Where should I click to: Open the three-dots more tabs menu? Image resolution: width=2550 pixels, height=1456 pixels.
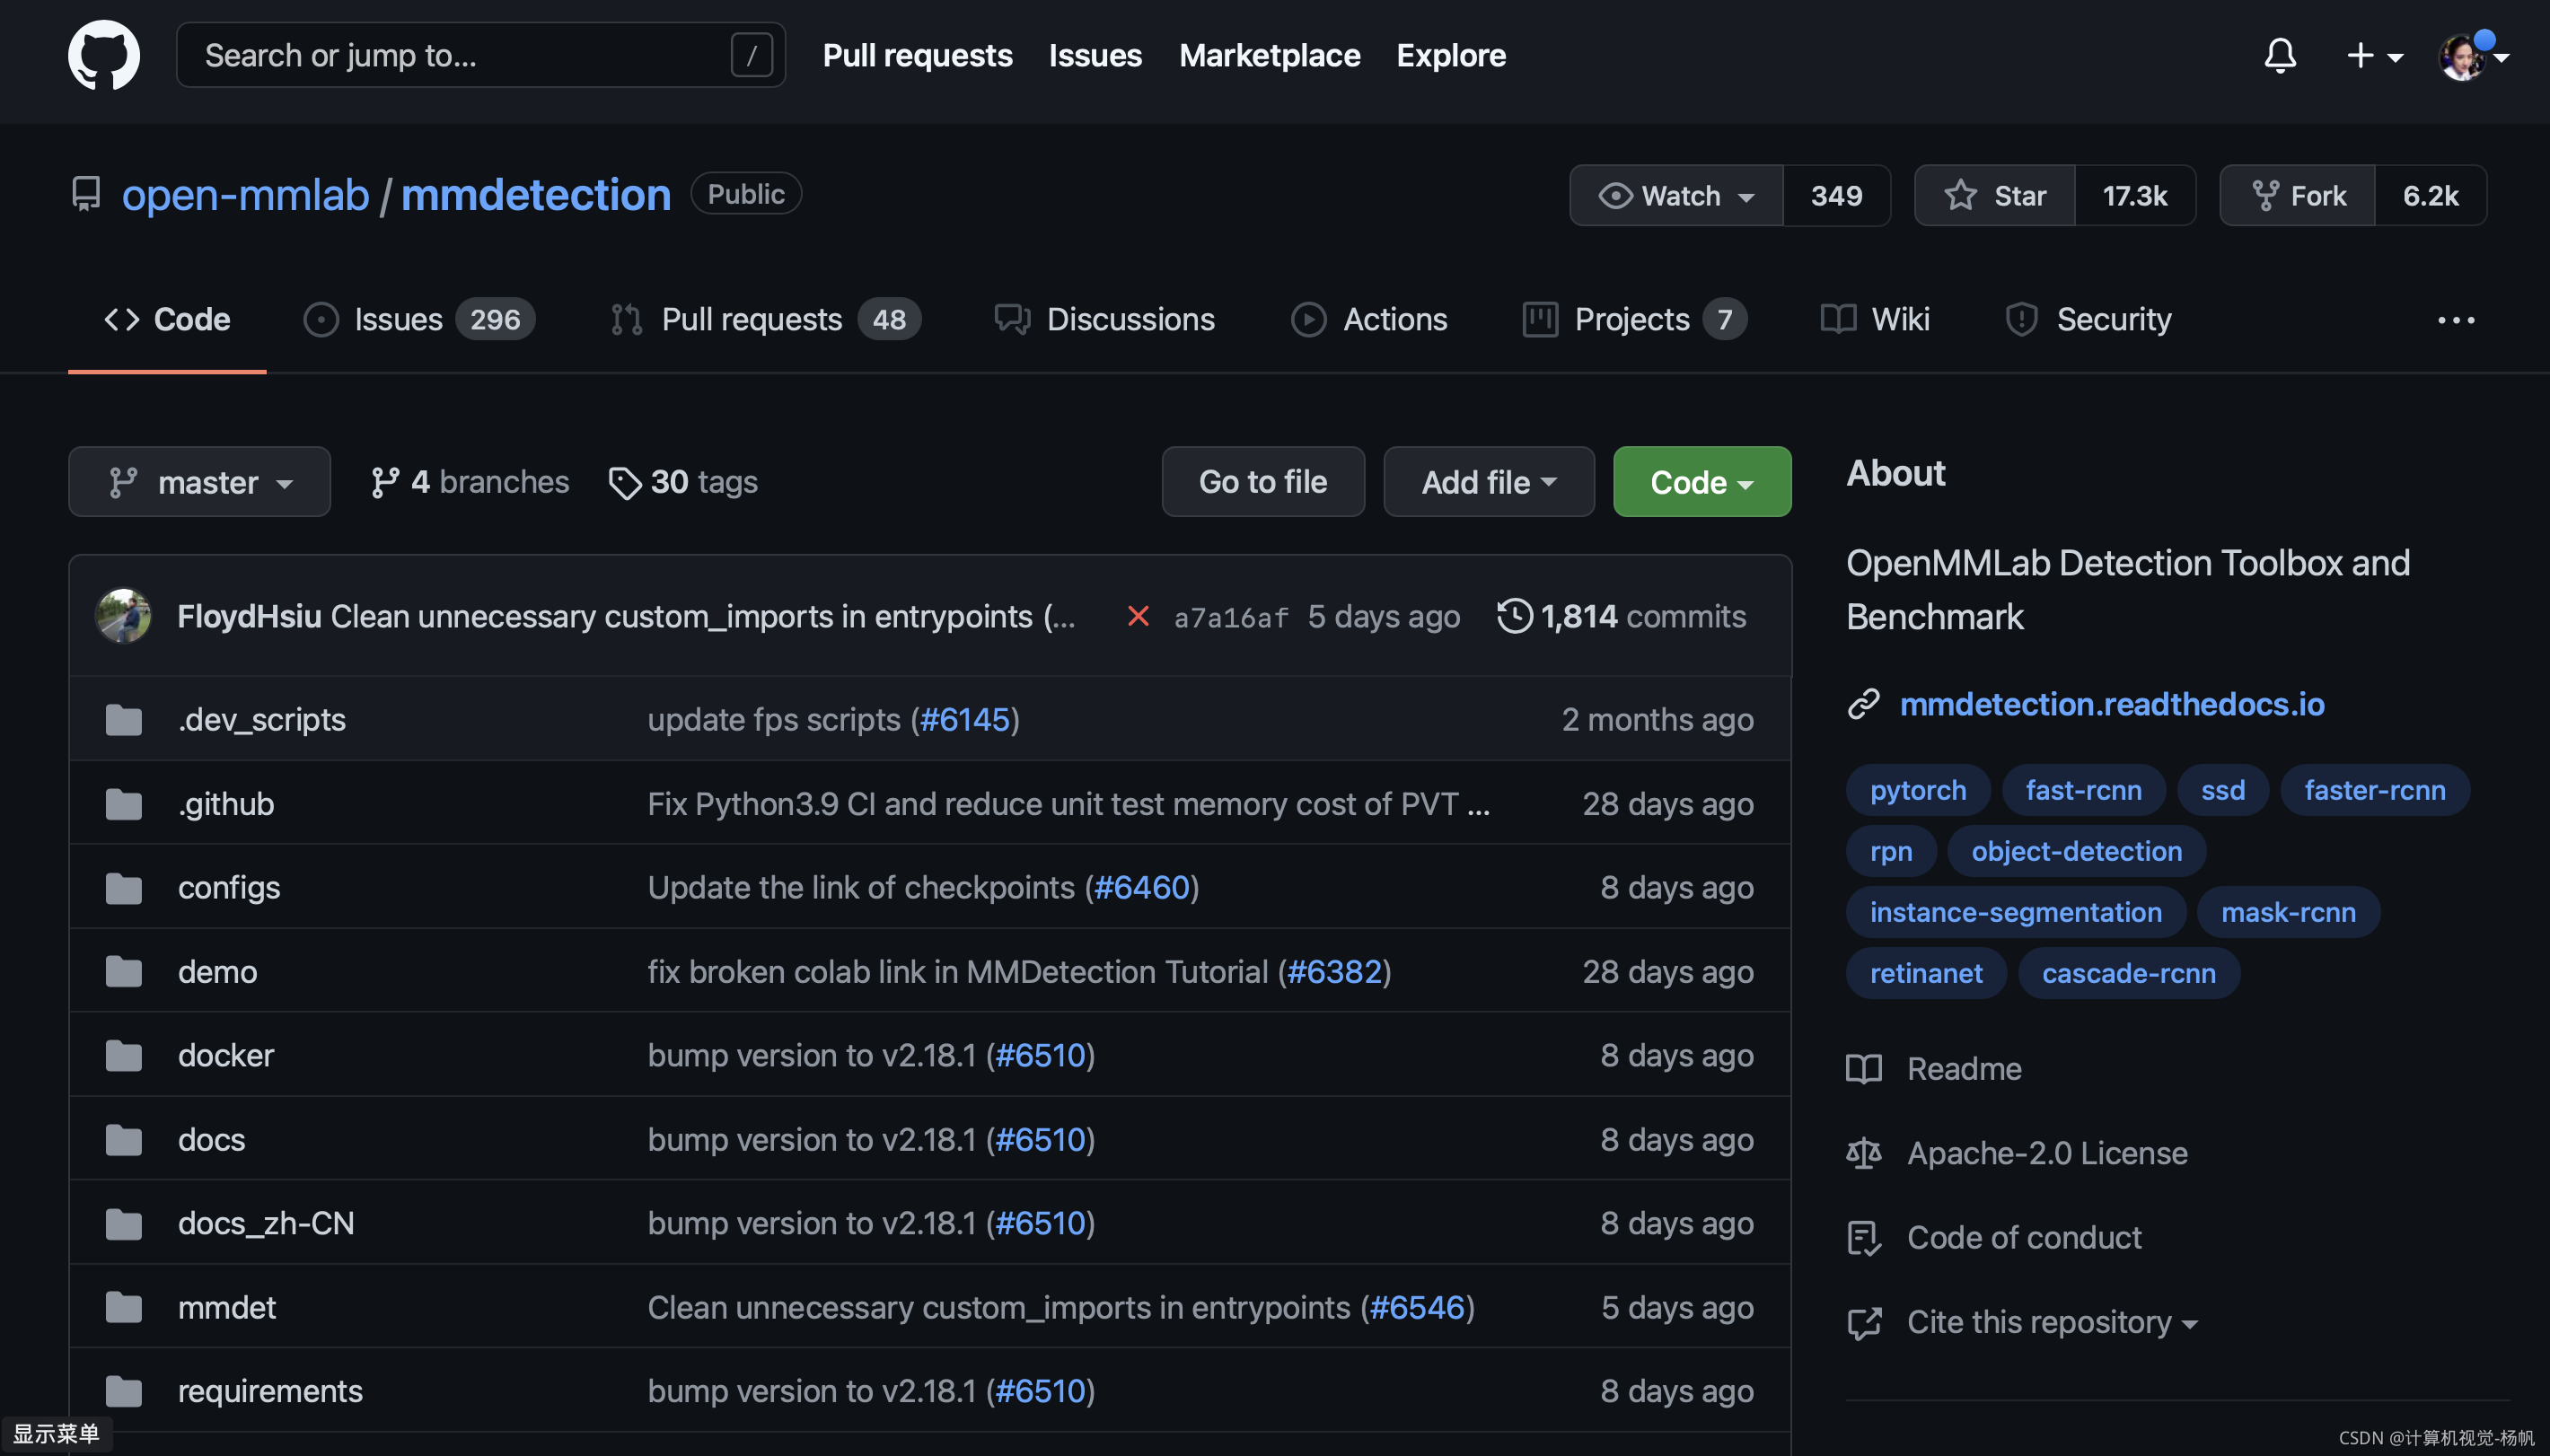pos(2456,320)
